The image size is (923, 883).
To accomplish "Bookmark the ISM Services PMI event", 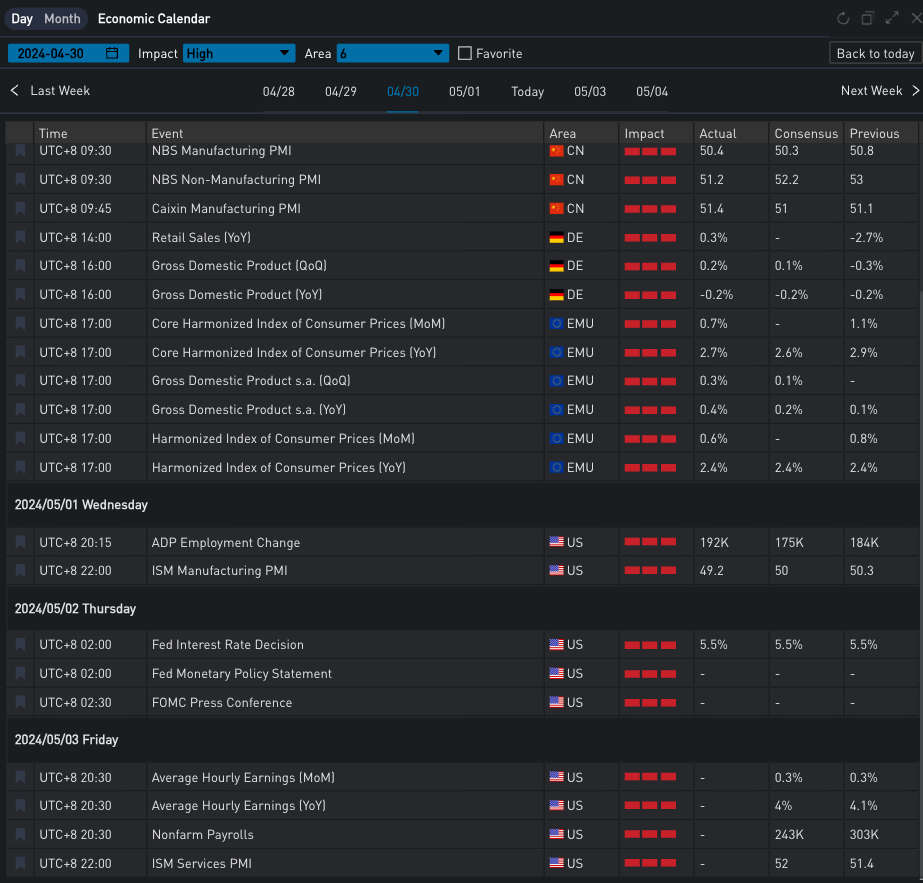I will [x=20, y=863].
